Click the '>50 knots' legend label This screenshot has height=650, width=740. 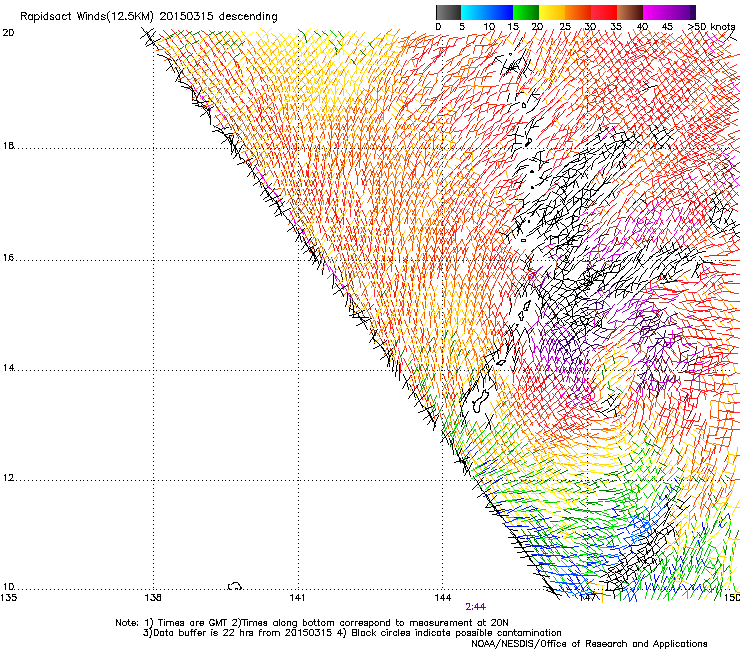(712, 27)
